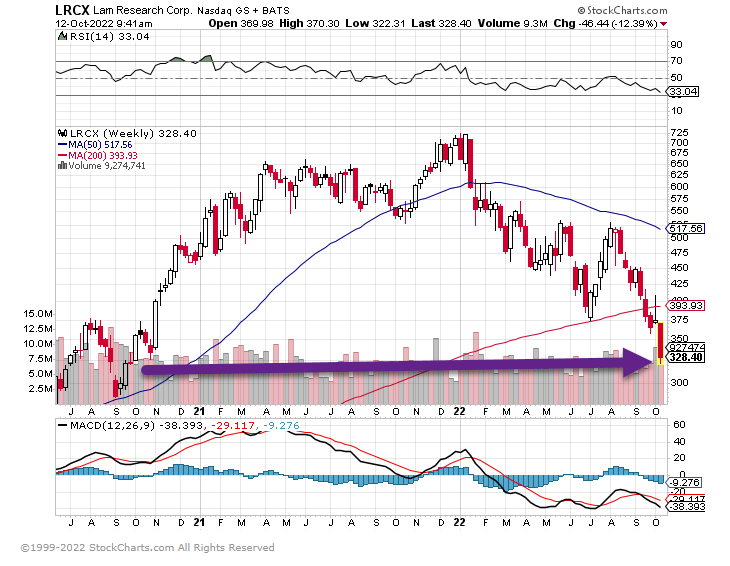
Task: Click the Lam Research Corp. company name
Action: 143,10
